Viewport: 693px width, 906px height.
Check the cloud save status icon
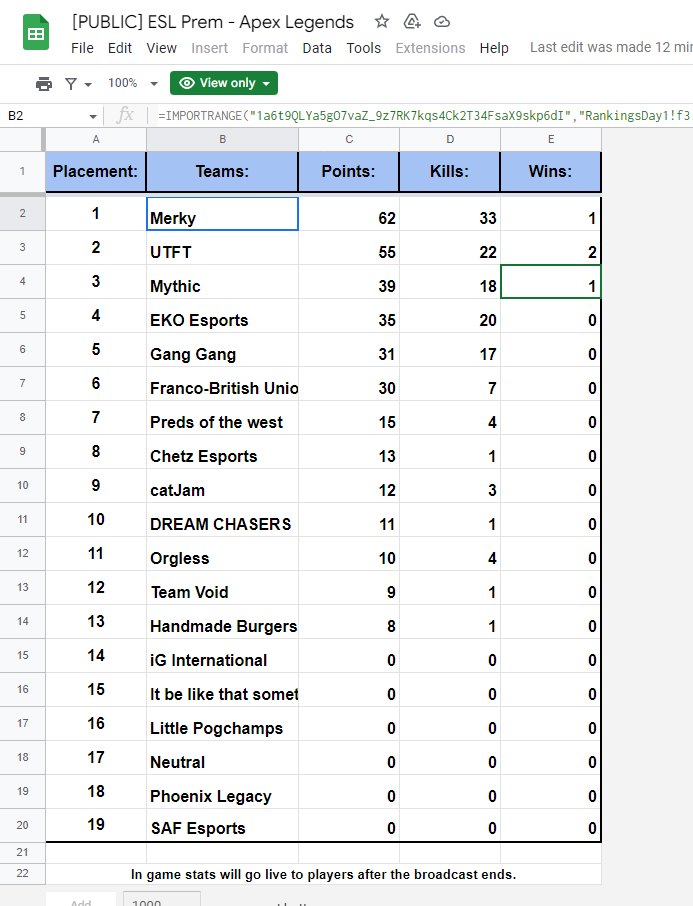[442, 22]
